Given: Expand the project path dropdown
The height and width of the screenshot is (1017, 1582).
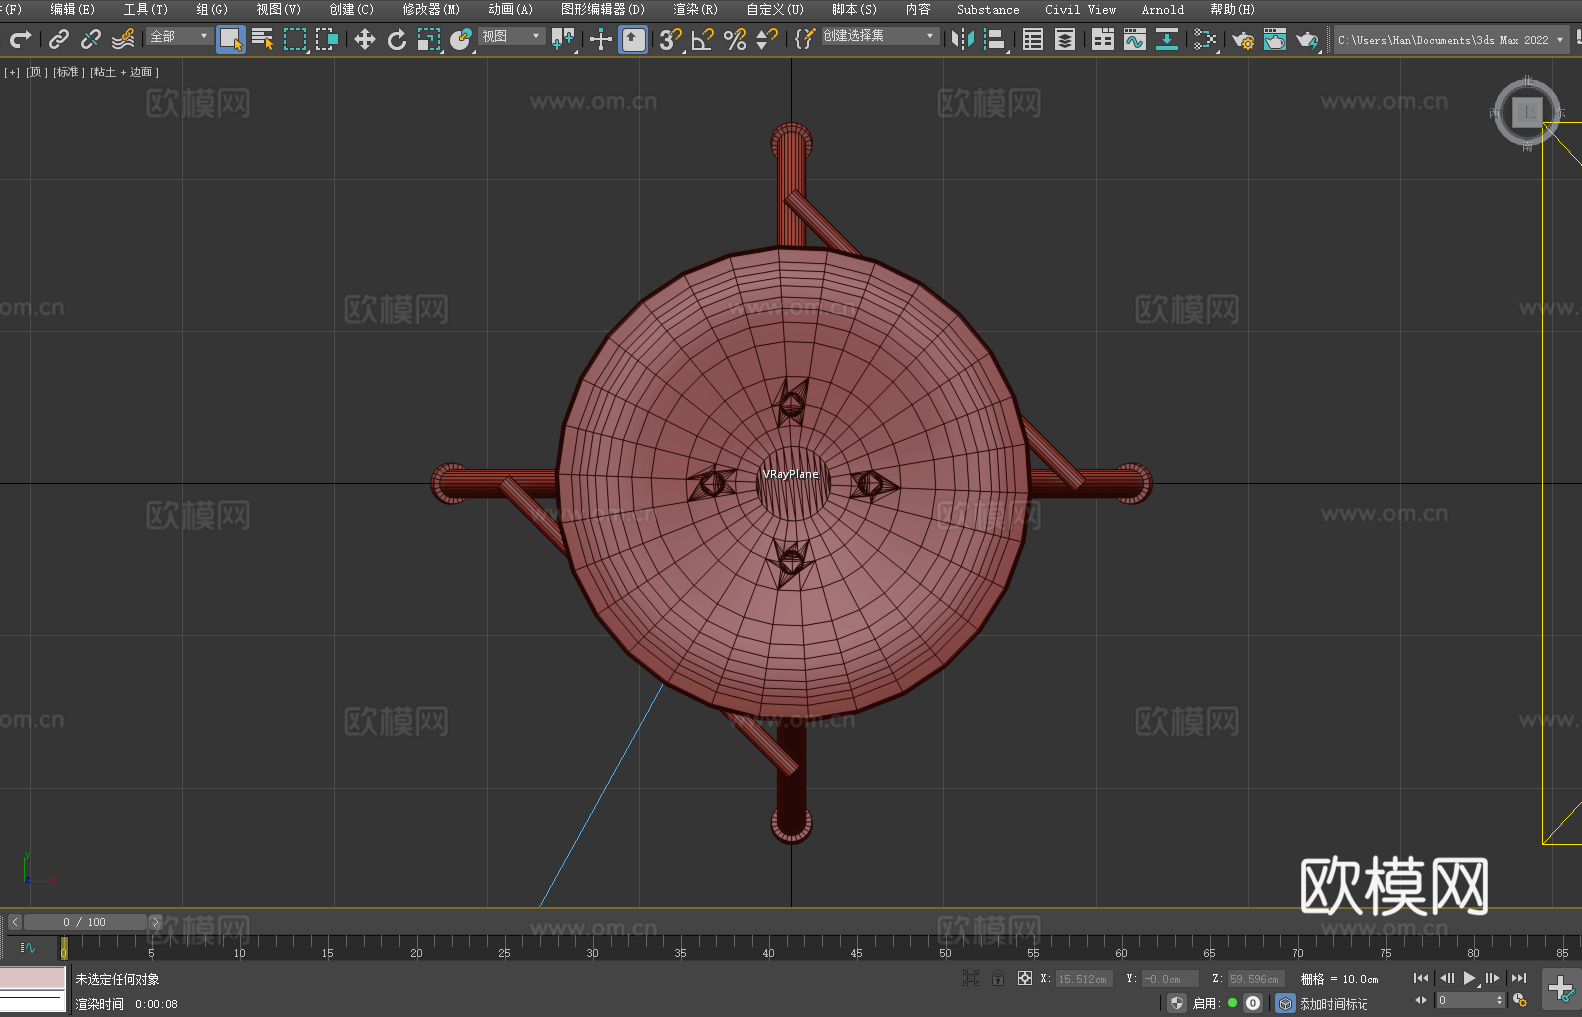Looking at the screenshot, I should (x=1559, y=40).
